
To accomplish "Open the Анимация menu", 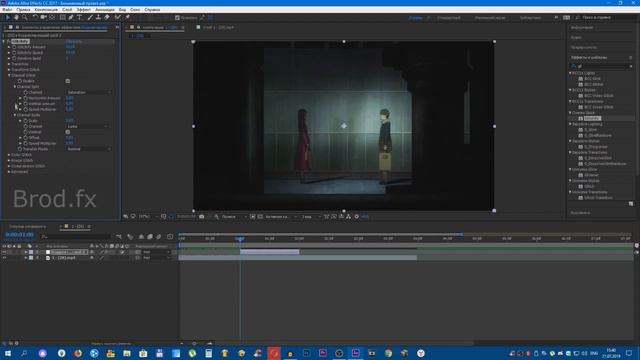I will pyautogui.click(x=105, y=9).
